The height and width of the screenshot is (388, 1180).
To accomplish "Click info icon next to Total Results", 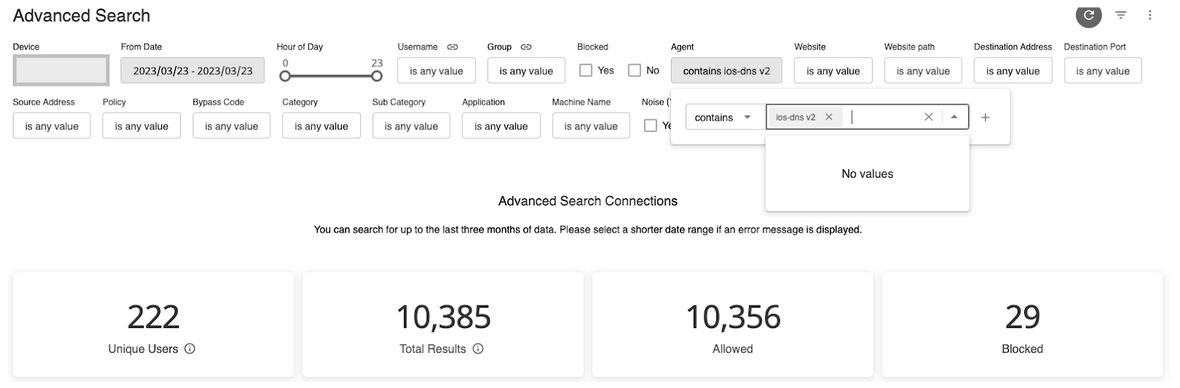I will (478, 349).
